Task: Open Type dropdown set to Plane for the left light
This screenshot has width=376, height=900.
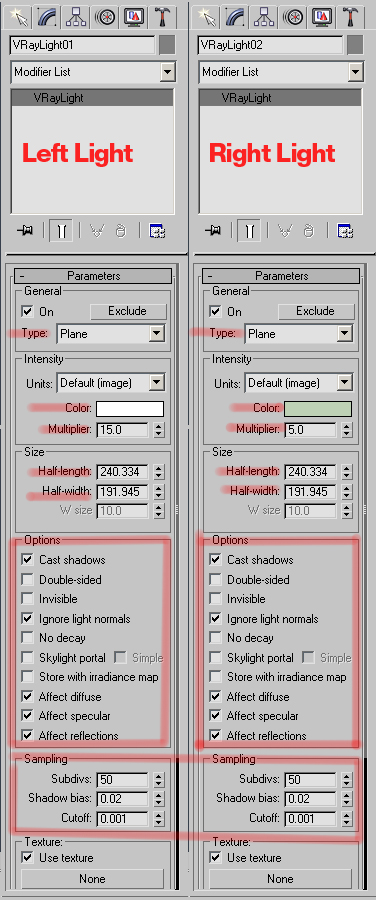Action: 111,333
